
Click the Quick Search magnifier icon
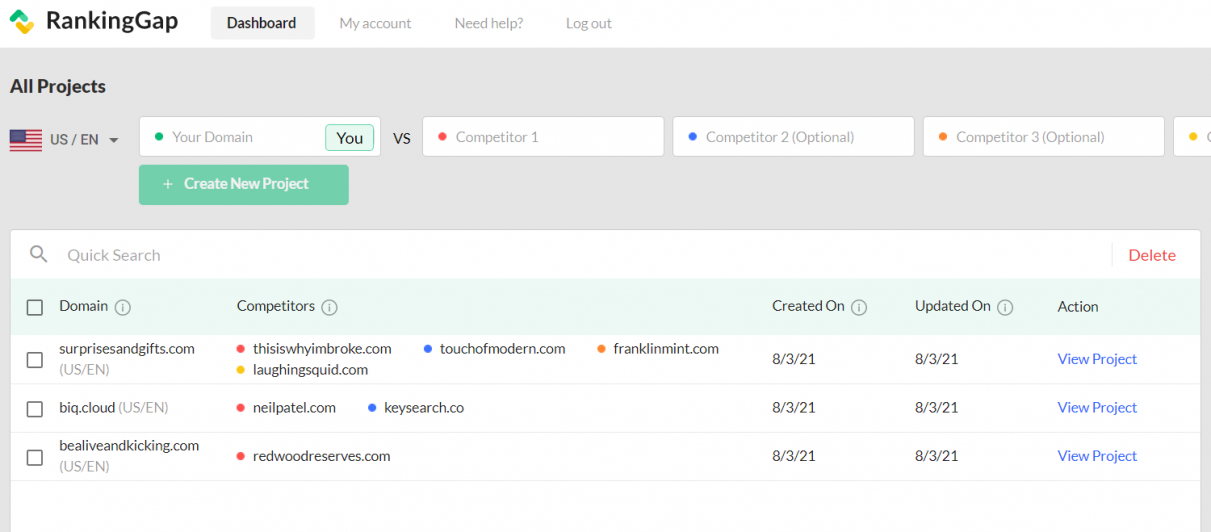[x=39, y=254]
